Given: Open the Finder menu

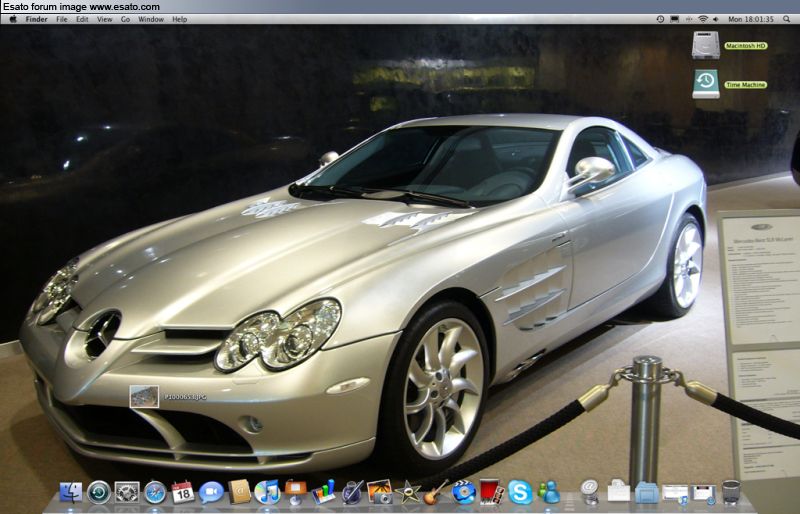Looking at the screenshot, I should coord(36,19).
